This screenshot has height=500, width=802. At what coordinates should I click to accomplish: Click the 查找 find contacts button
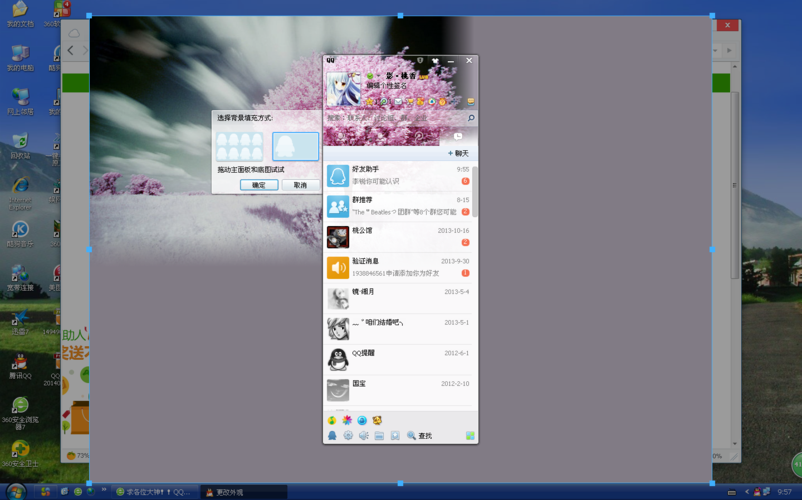420,436
